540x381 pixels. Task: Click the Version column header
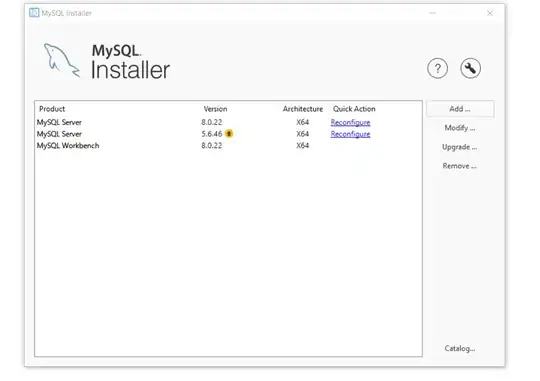[215, 109]
